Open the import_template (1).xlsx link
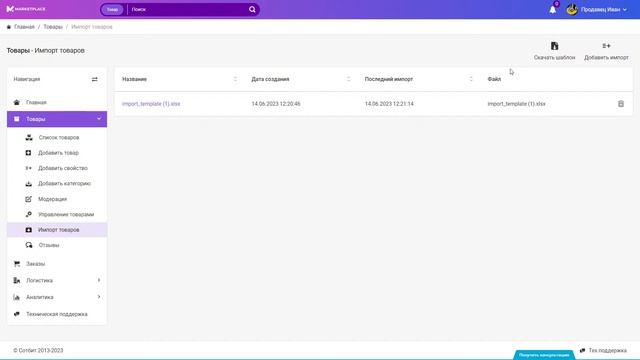640x360 pixels. click(x=151, y=104)
